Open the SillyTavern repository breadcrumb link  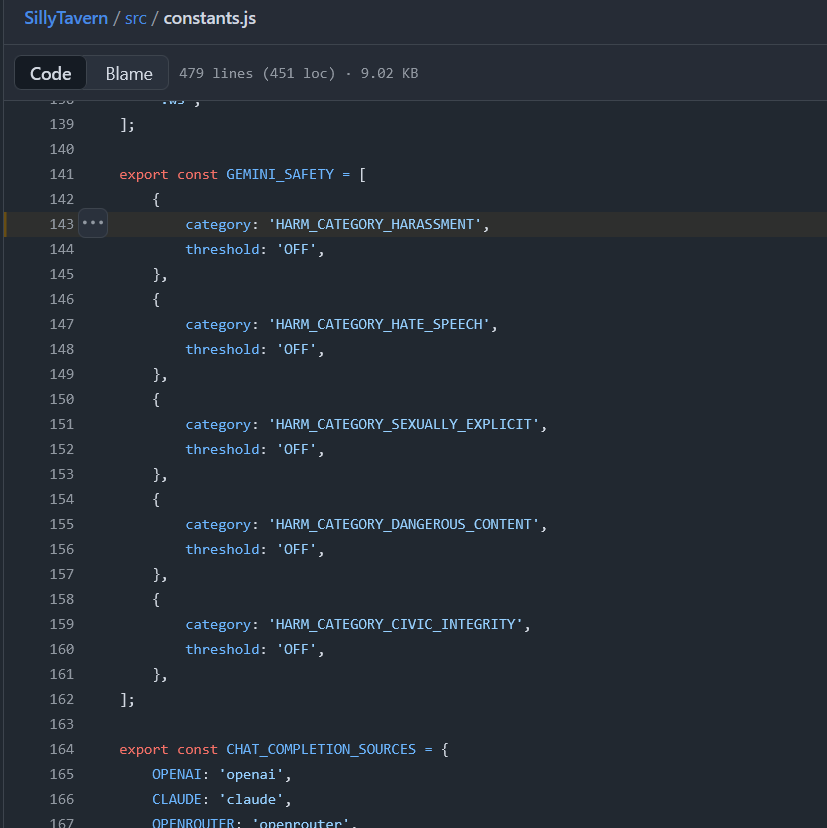coord(66,18)
